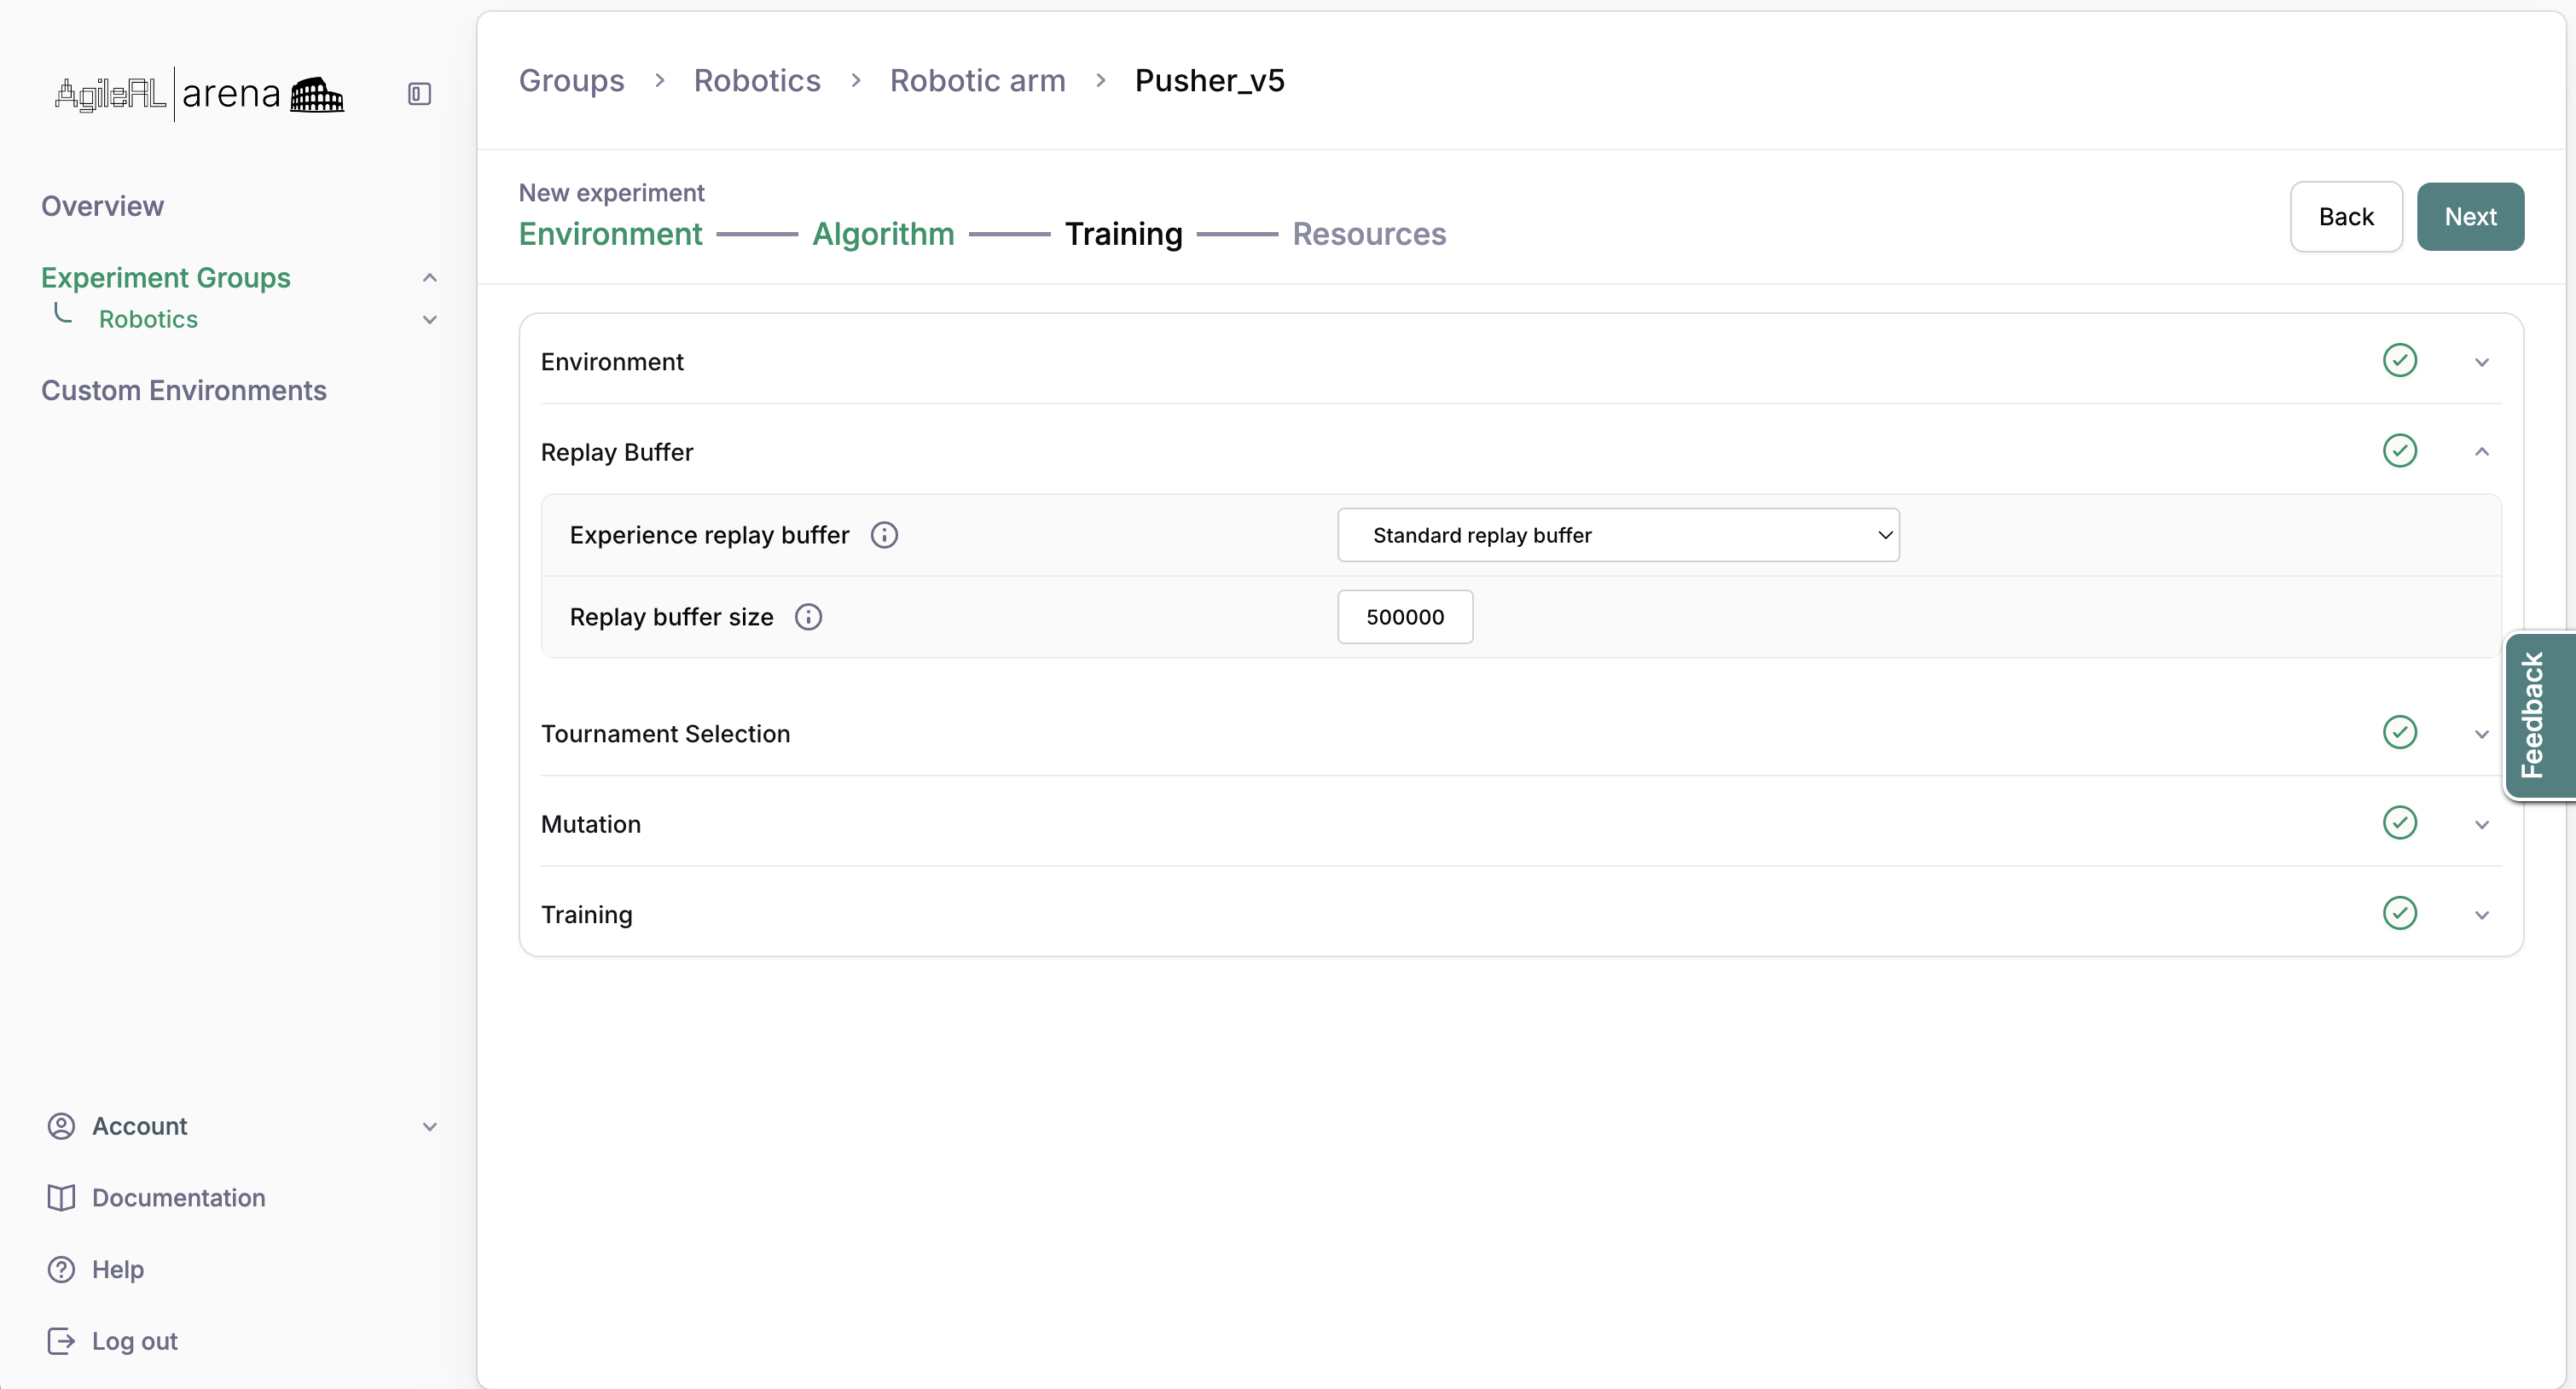
Task: Open the Documentation link
Action: tap(179, 1198)
